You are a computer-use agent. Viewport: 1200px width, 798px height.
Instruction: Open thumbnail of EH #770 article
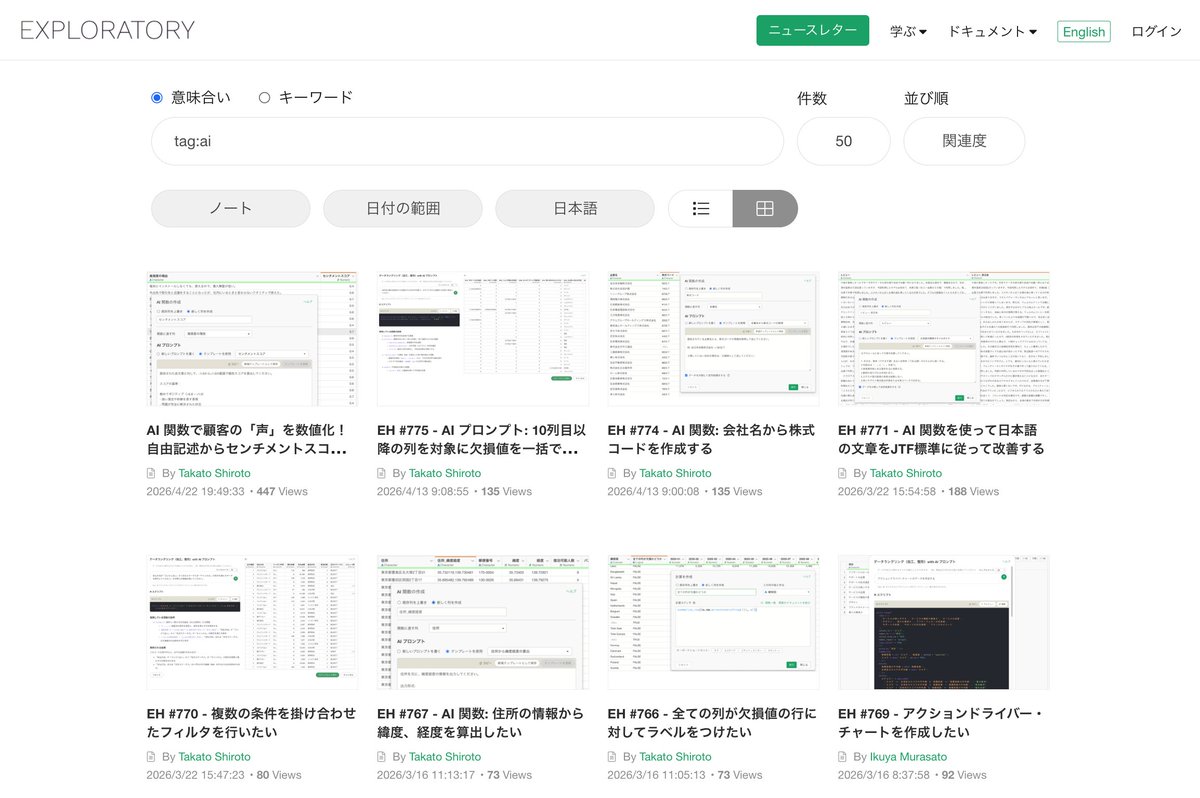click(x=252, y=621)
